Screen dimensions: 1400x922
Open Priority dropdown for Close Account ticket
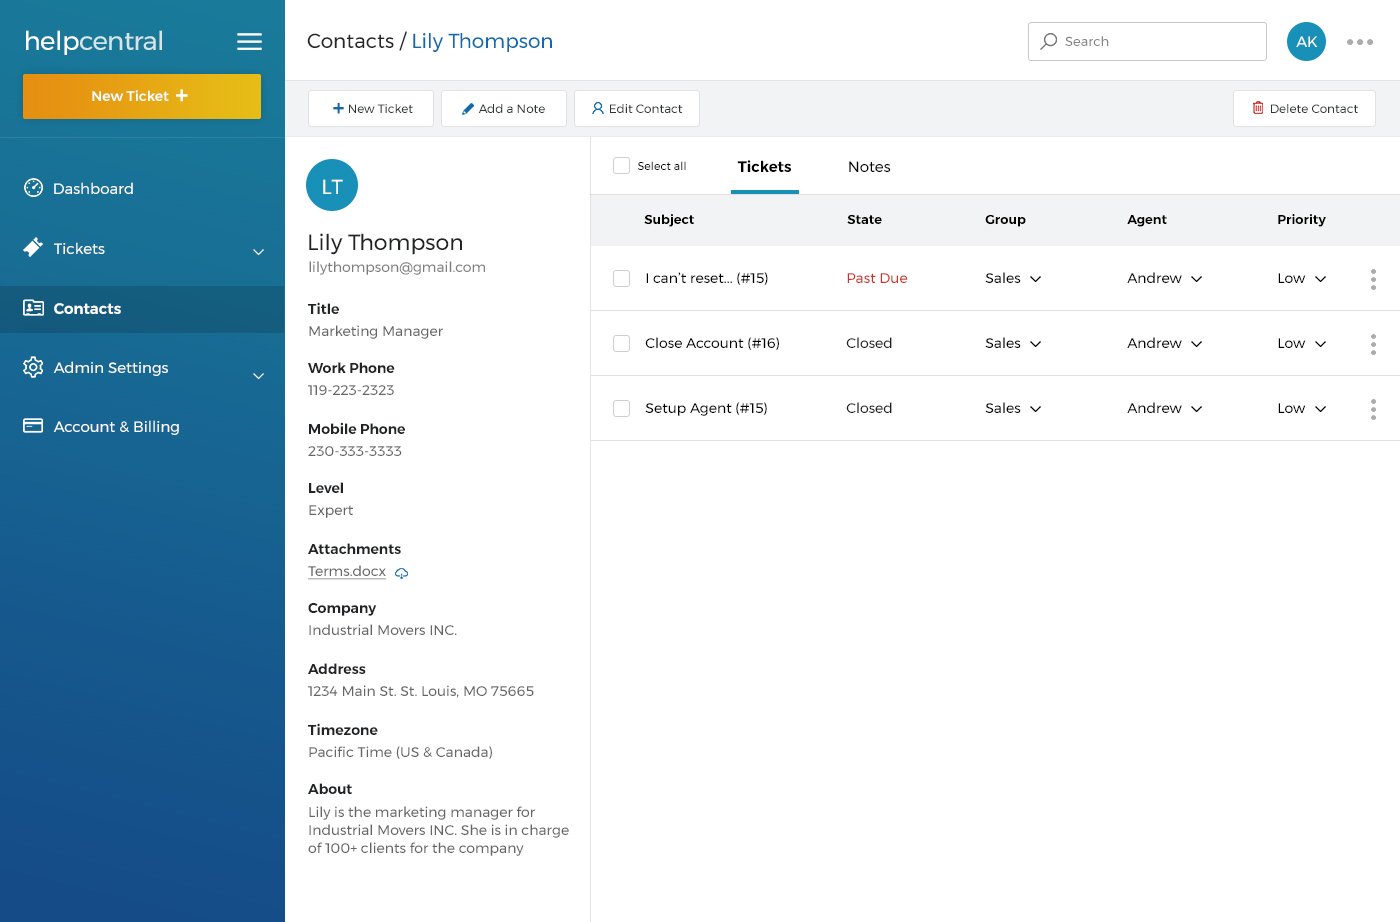pyautogui.click(x=1302, y=343)
